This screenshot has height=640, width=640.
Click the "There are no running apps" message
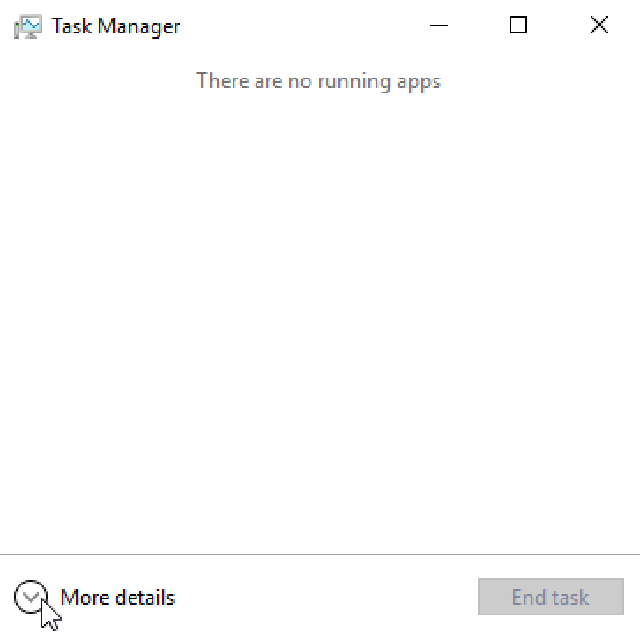[318, 81]
